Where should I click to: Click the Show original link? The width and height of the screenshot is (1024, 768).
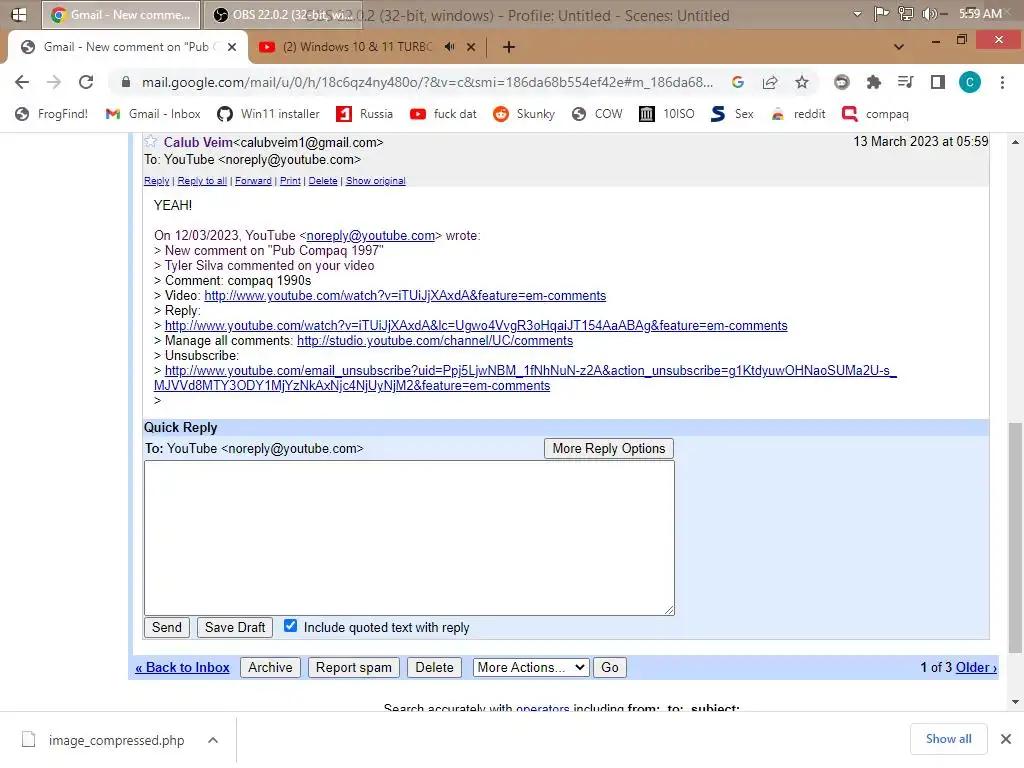tap(376, 181)
